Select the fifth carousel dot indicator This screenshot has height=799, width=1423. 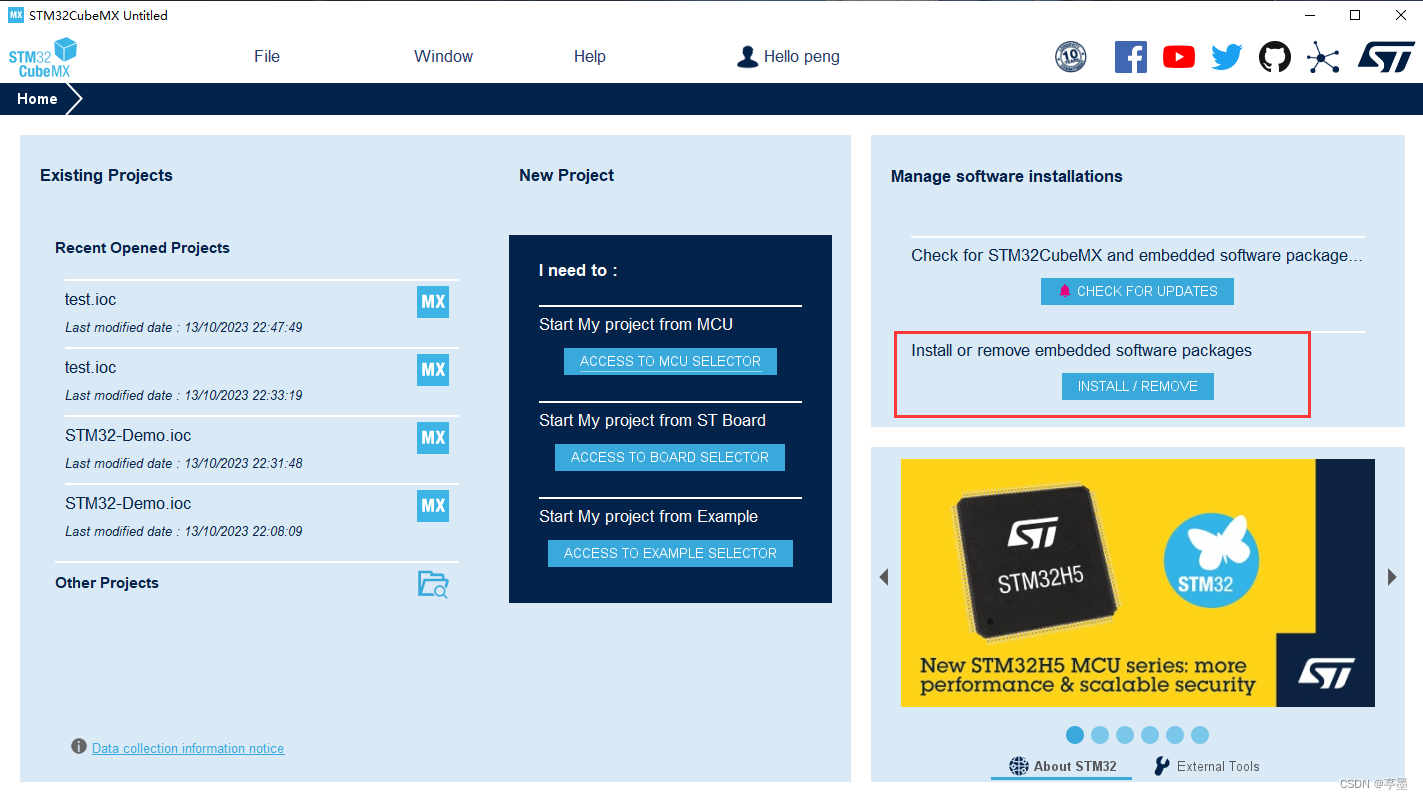pos(1175,735)
